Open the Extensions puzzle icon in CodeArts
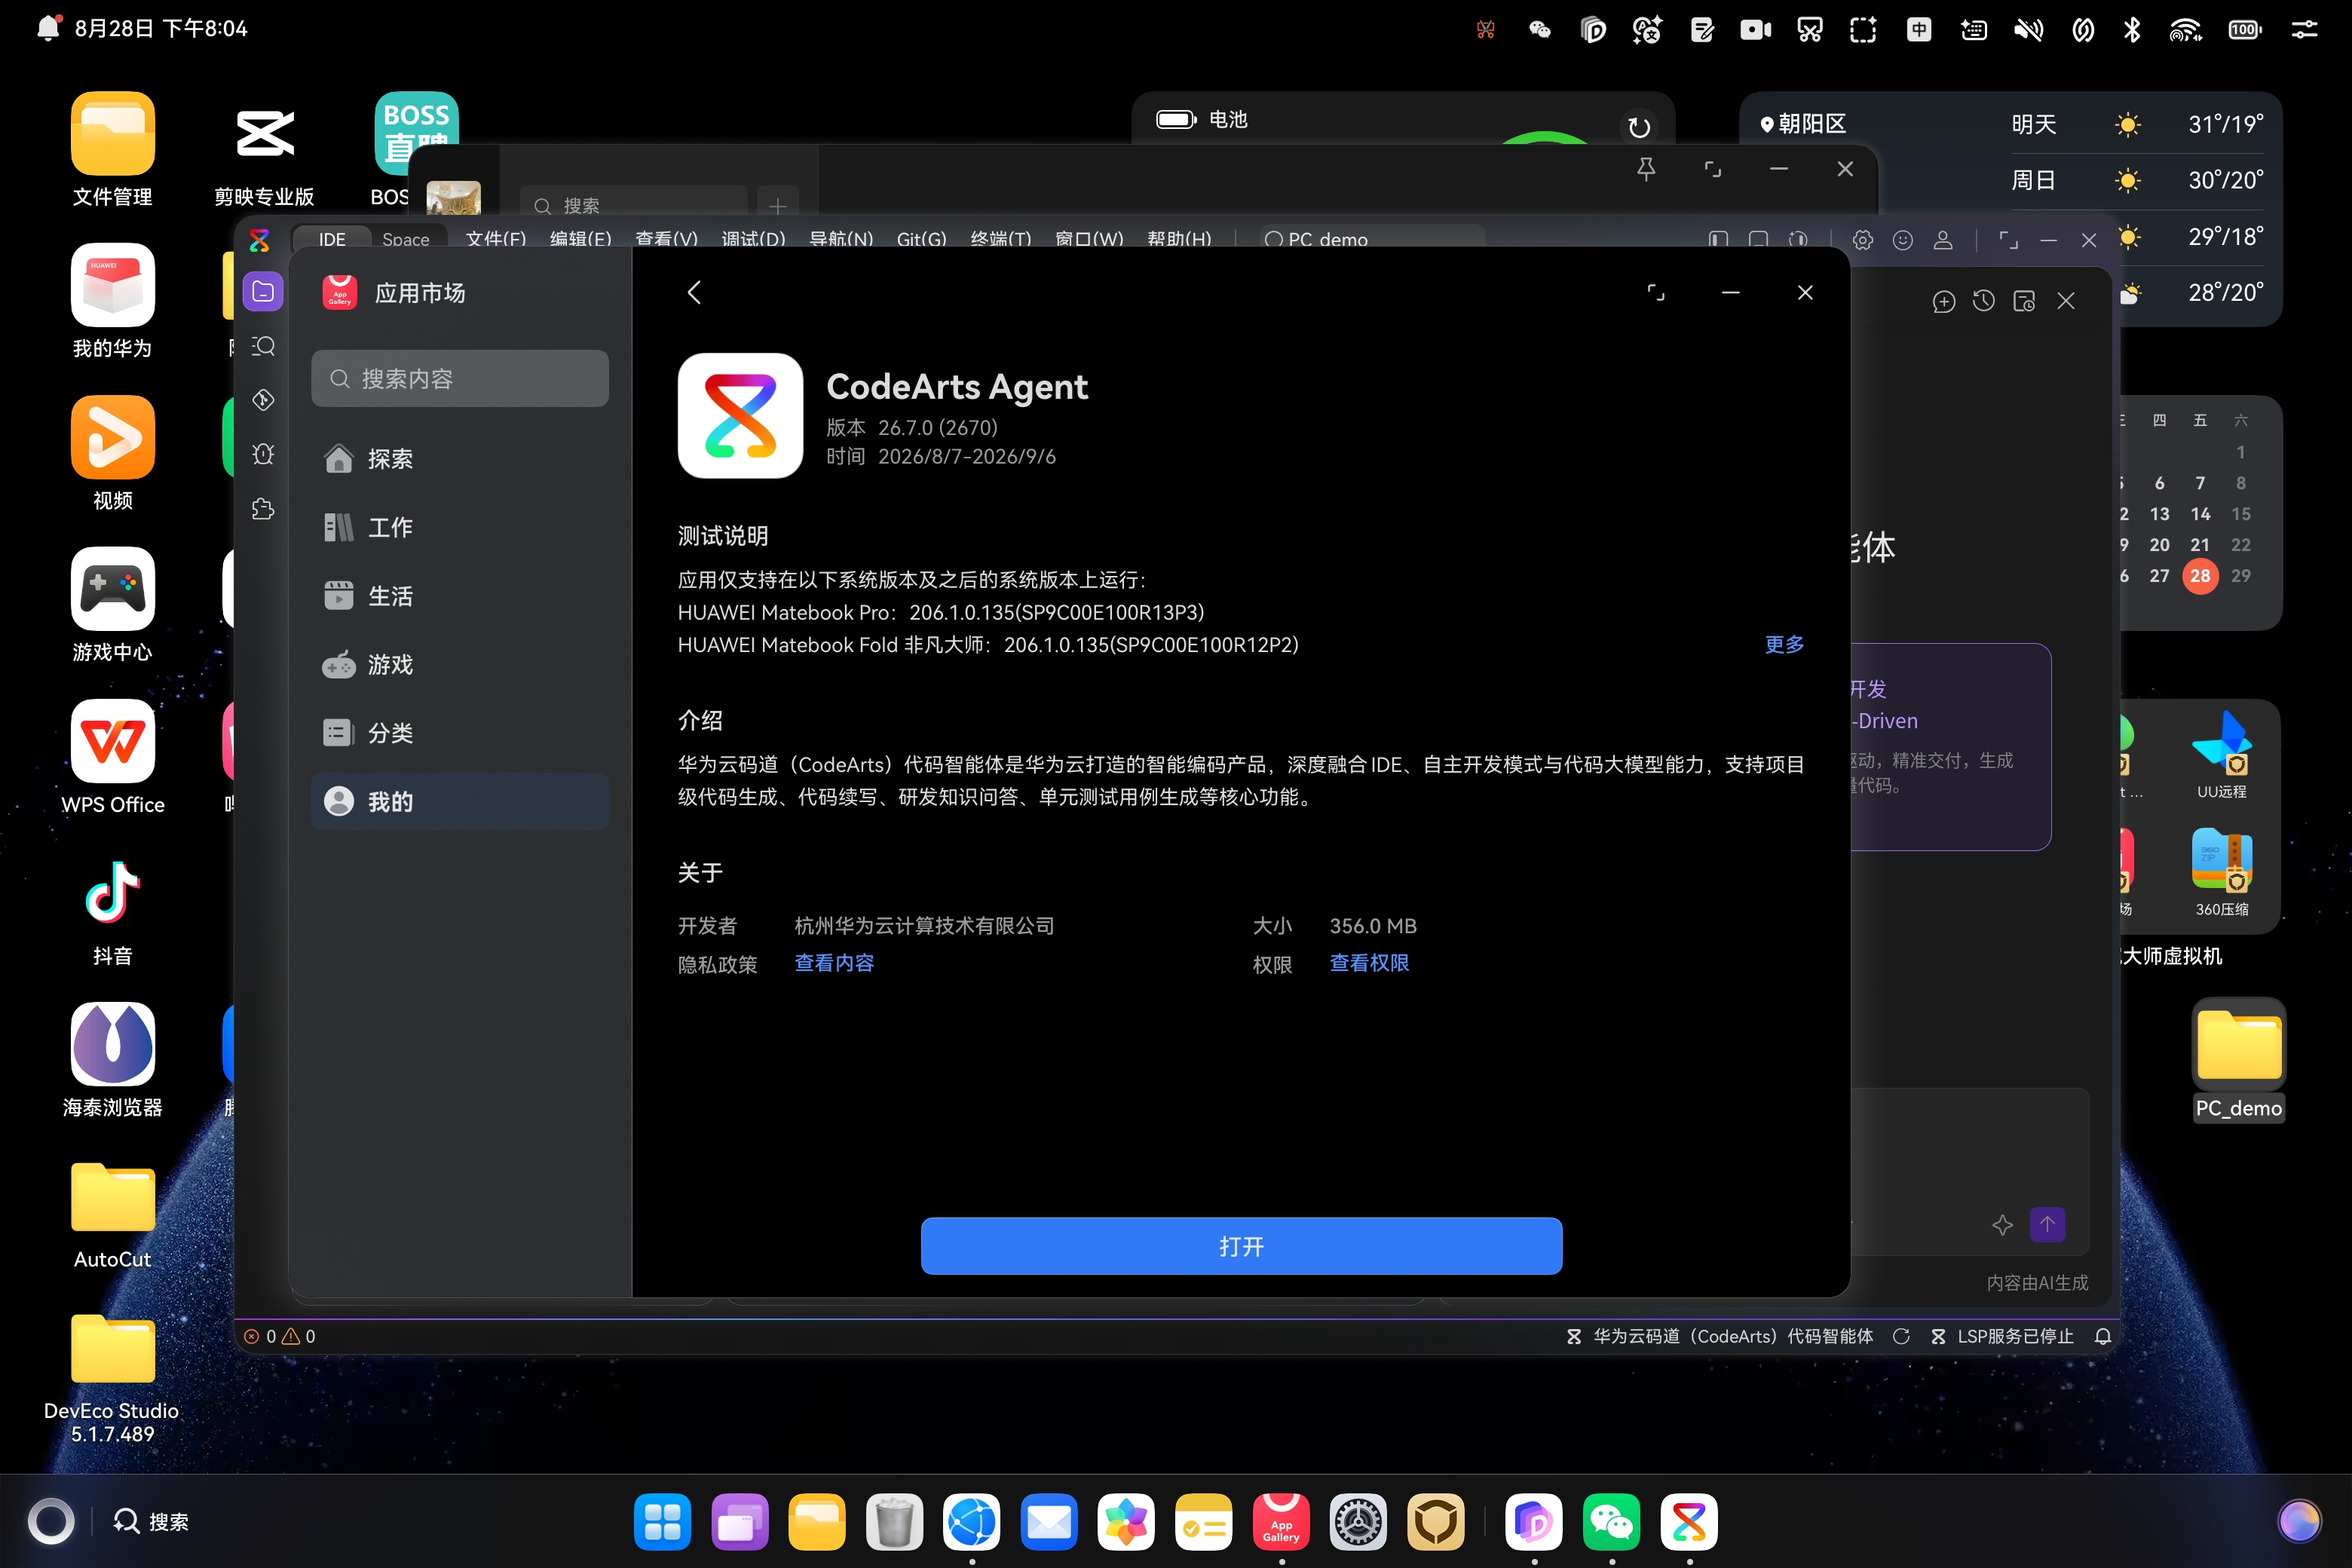This screenshot has height=1568, width=2352. [x=263, y=509]
